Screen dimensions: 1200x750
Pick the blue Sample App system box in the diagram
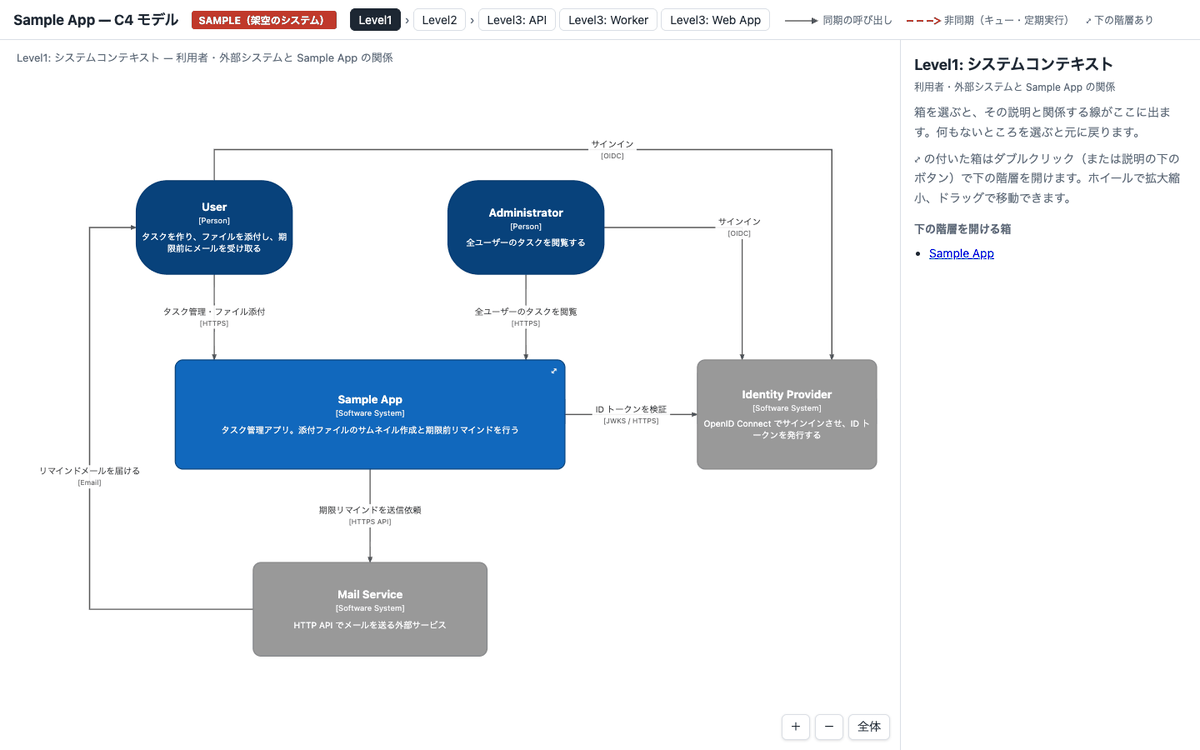[x=370, y=414]
